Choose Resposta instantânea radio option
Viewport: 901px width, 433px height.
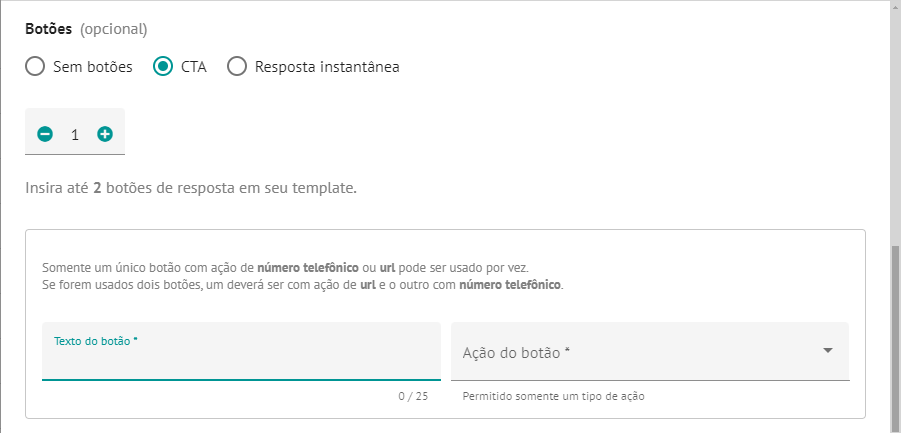point(237,67)
